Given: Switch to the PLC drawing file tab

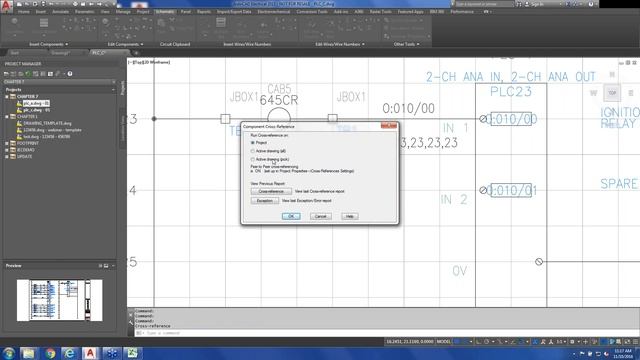Looking at the screenshot, I should pyautogui.click(x=108, y=53).
